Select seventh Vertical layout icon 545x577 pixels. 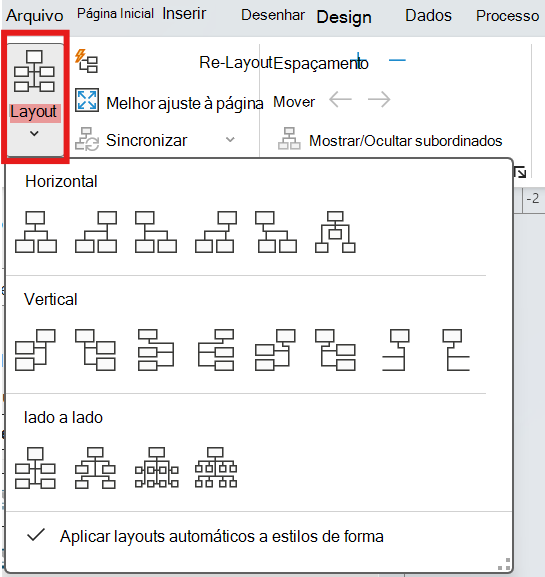(x=396, y=350)
